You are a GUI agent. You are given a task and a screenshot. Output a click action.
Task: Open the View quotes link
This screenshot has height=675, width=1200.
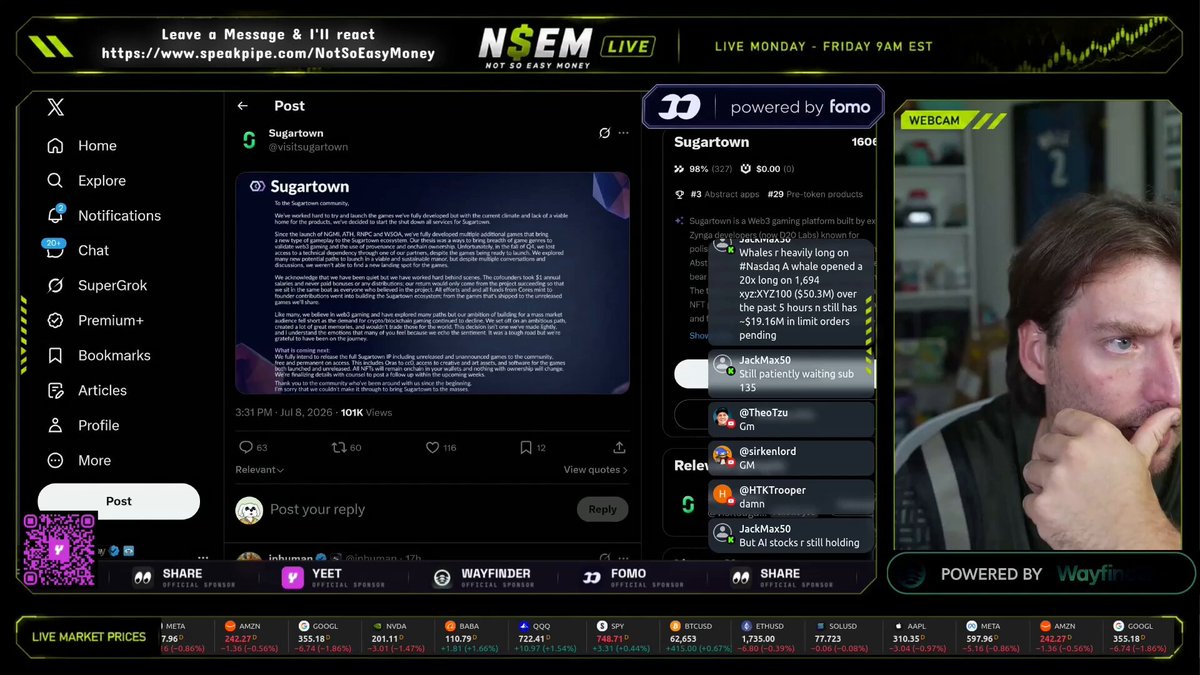coord(595,470)
